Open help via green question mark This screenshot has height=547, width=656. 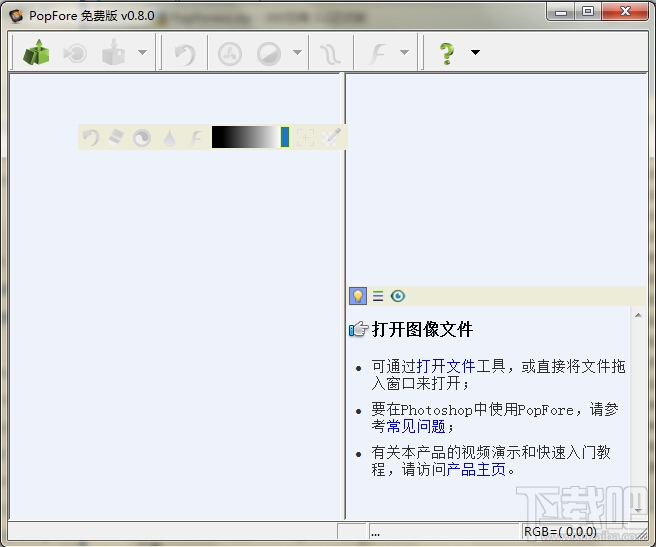(x=447, y=54)
